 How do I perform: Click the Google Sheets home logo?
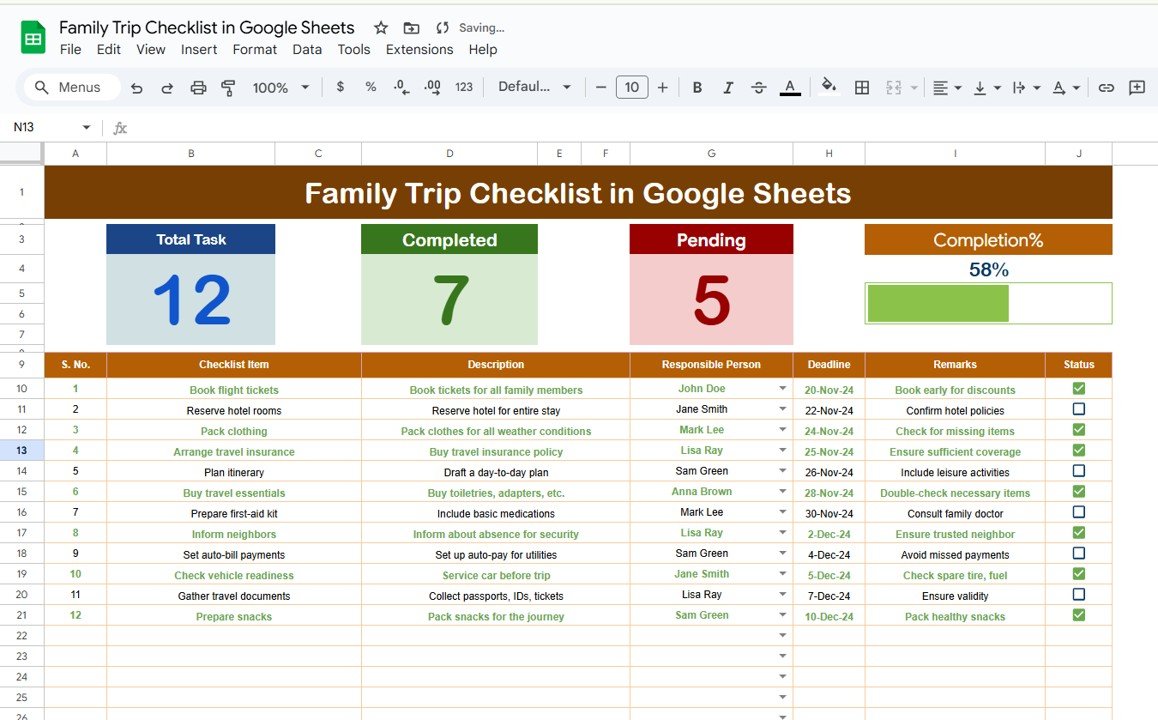[x=33, y=38]
